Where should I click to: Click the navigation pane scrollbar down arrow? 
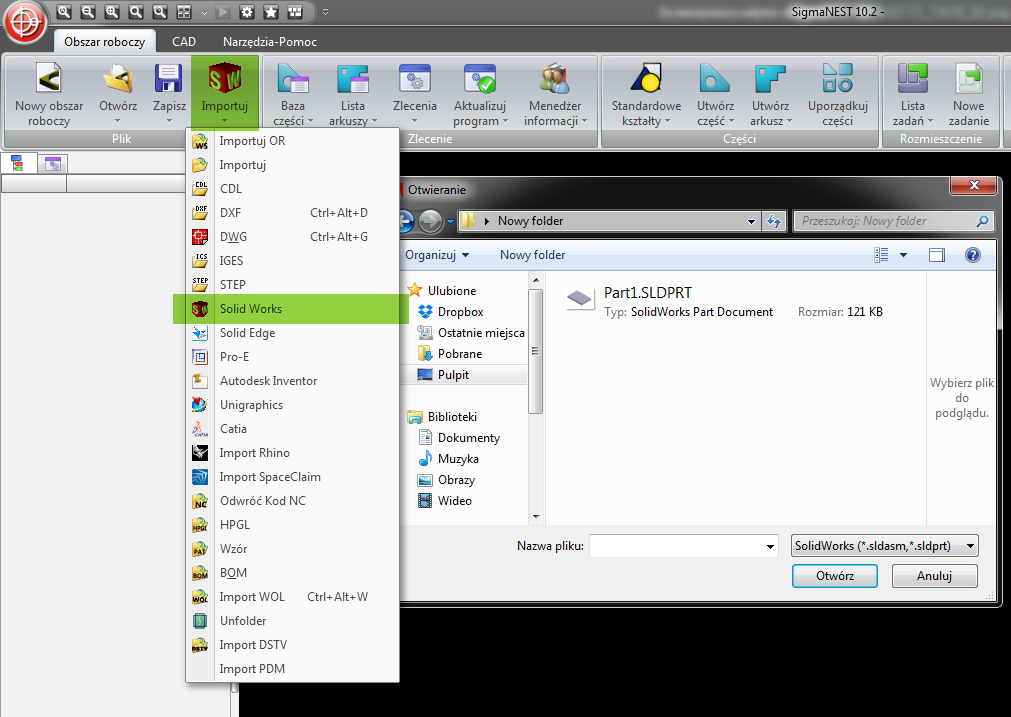(x=536, y=516)
